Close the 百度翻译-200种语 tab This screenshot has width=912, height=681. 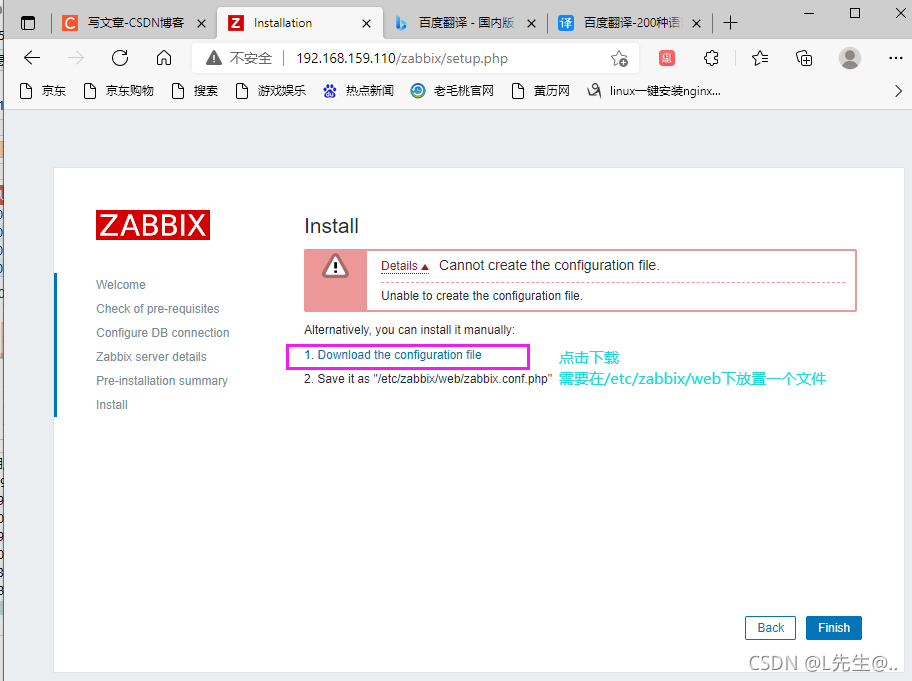tap(696, 23)
